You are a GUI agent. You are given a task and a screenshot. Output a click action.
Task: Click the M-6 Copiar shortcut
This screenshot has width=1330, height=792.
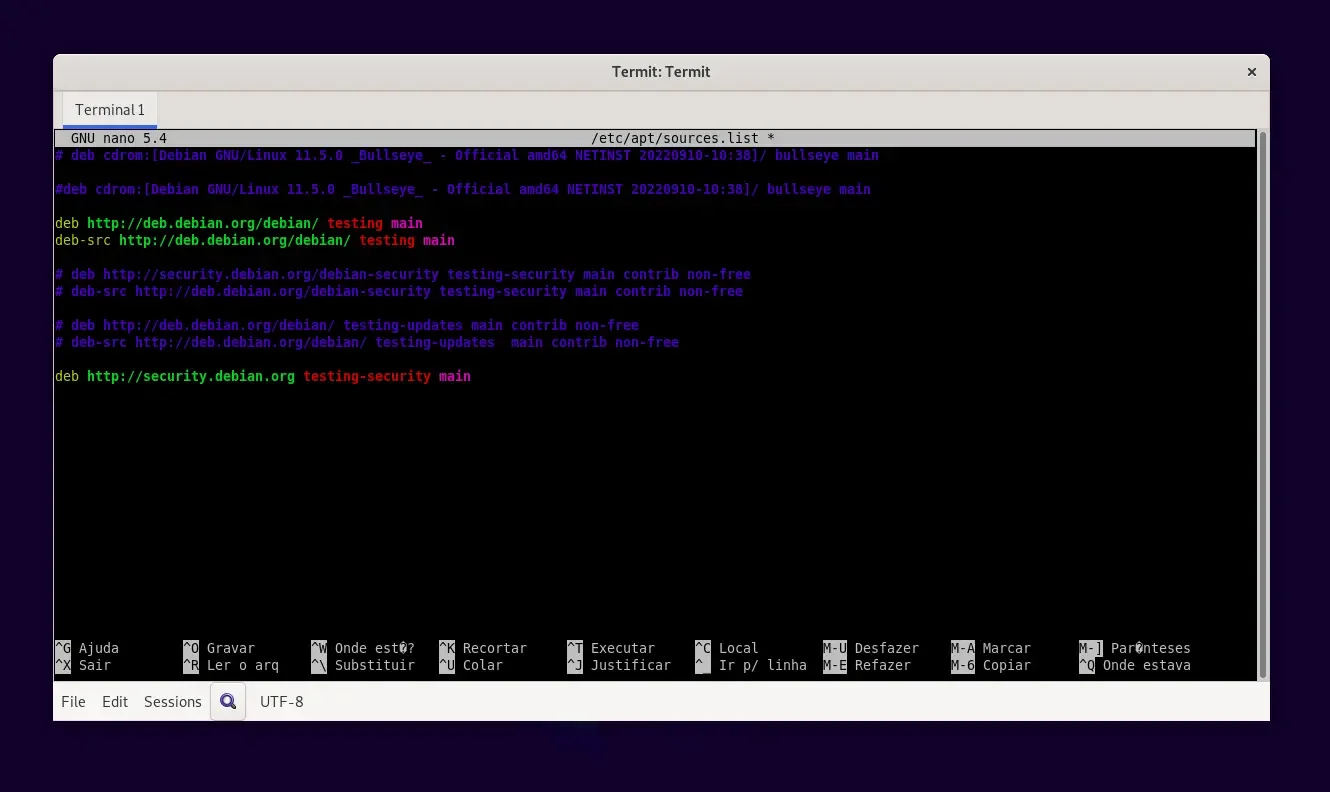click(x=991, y=665)
